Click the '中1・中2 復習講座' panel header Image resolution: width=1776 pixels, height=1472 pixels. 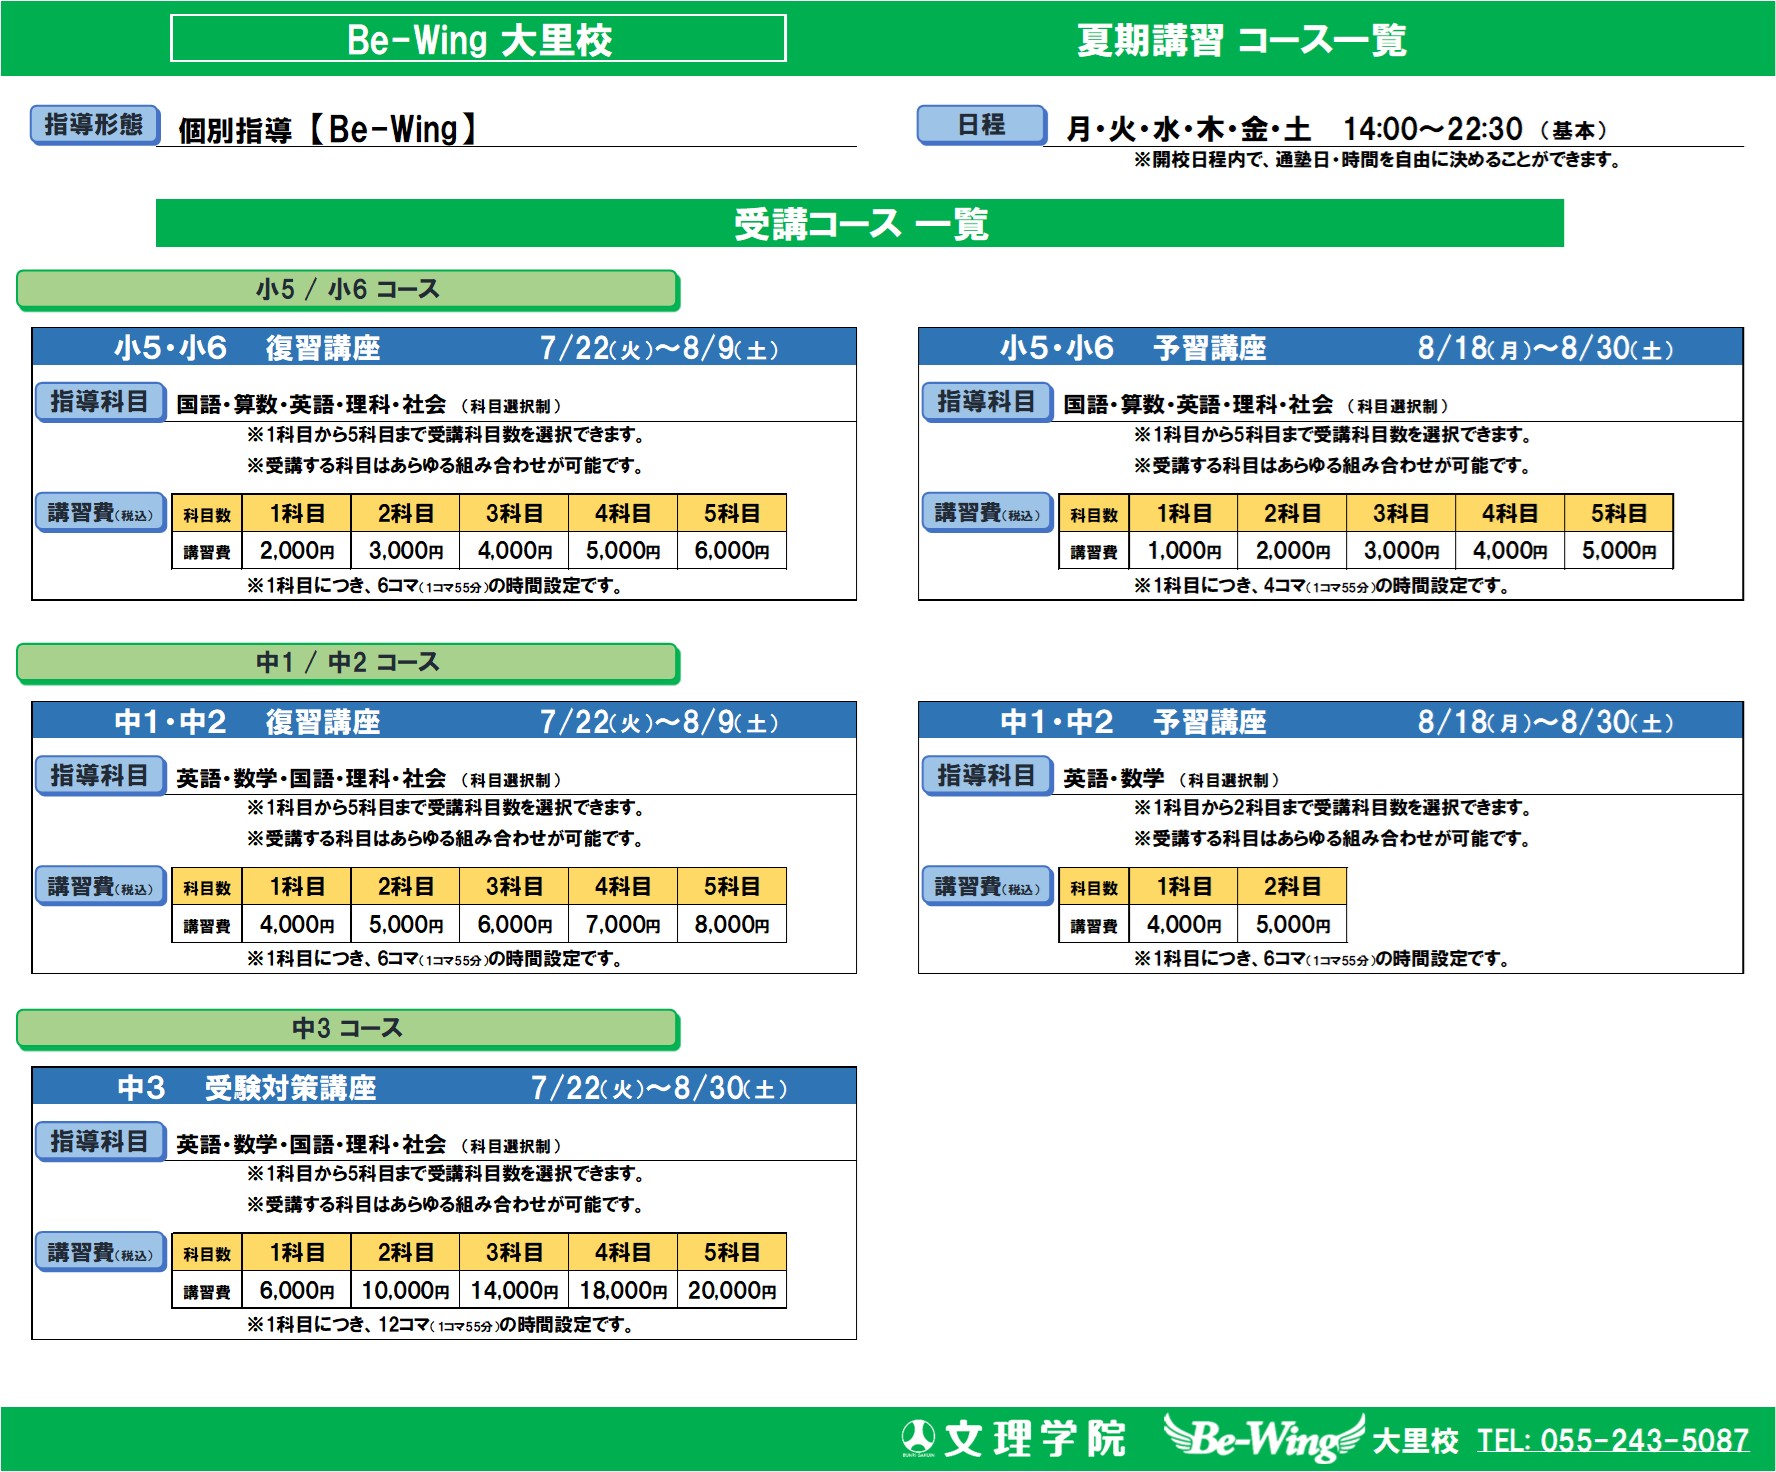444,721
